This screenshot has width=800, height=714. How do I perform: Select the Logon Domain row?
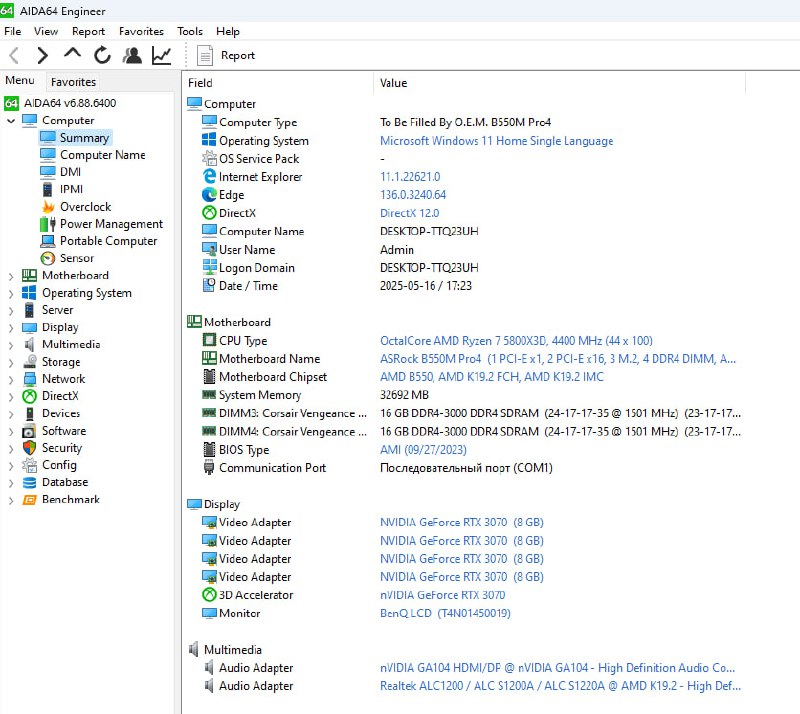tap(464, 268)
